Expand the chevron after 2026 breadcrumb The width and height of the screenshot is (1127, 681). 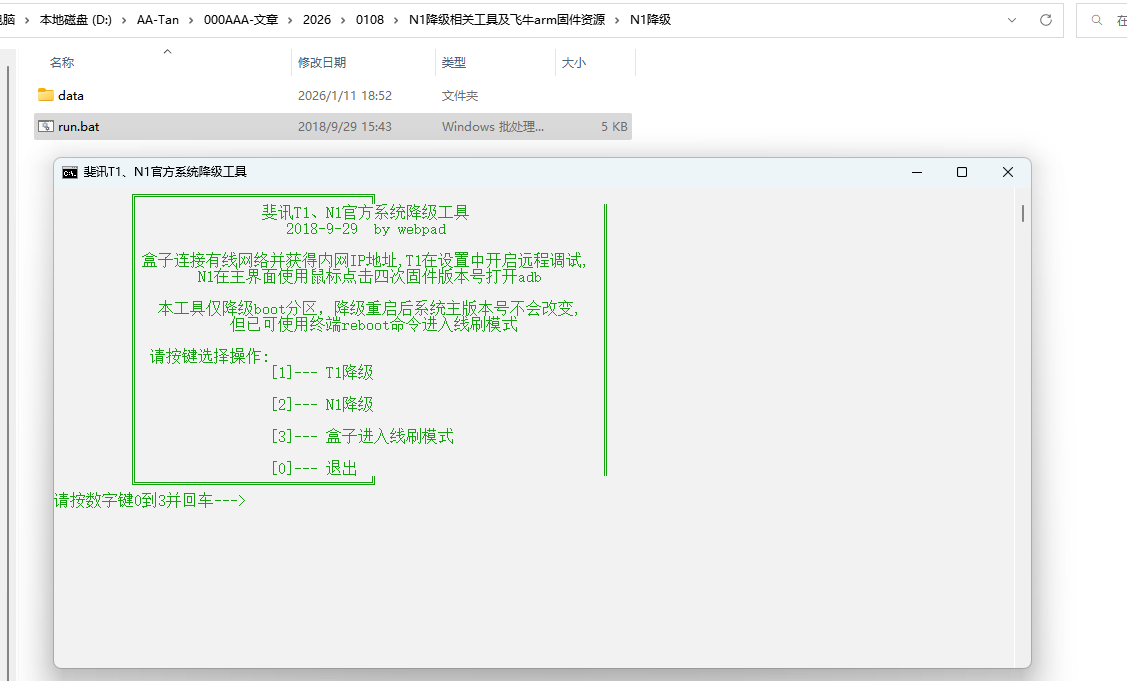(343, 19)
